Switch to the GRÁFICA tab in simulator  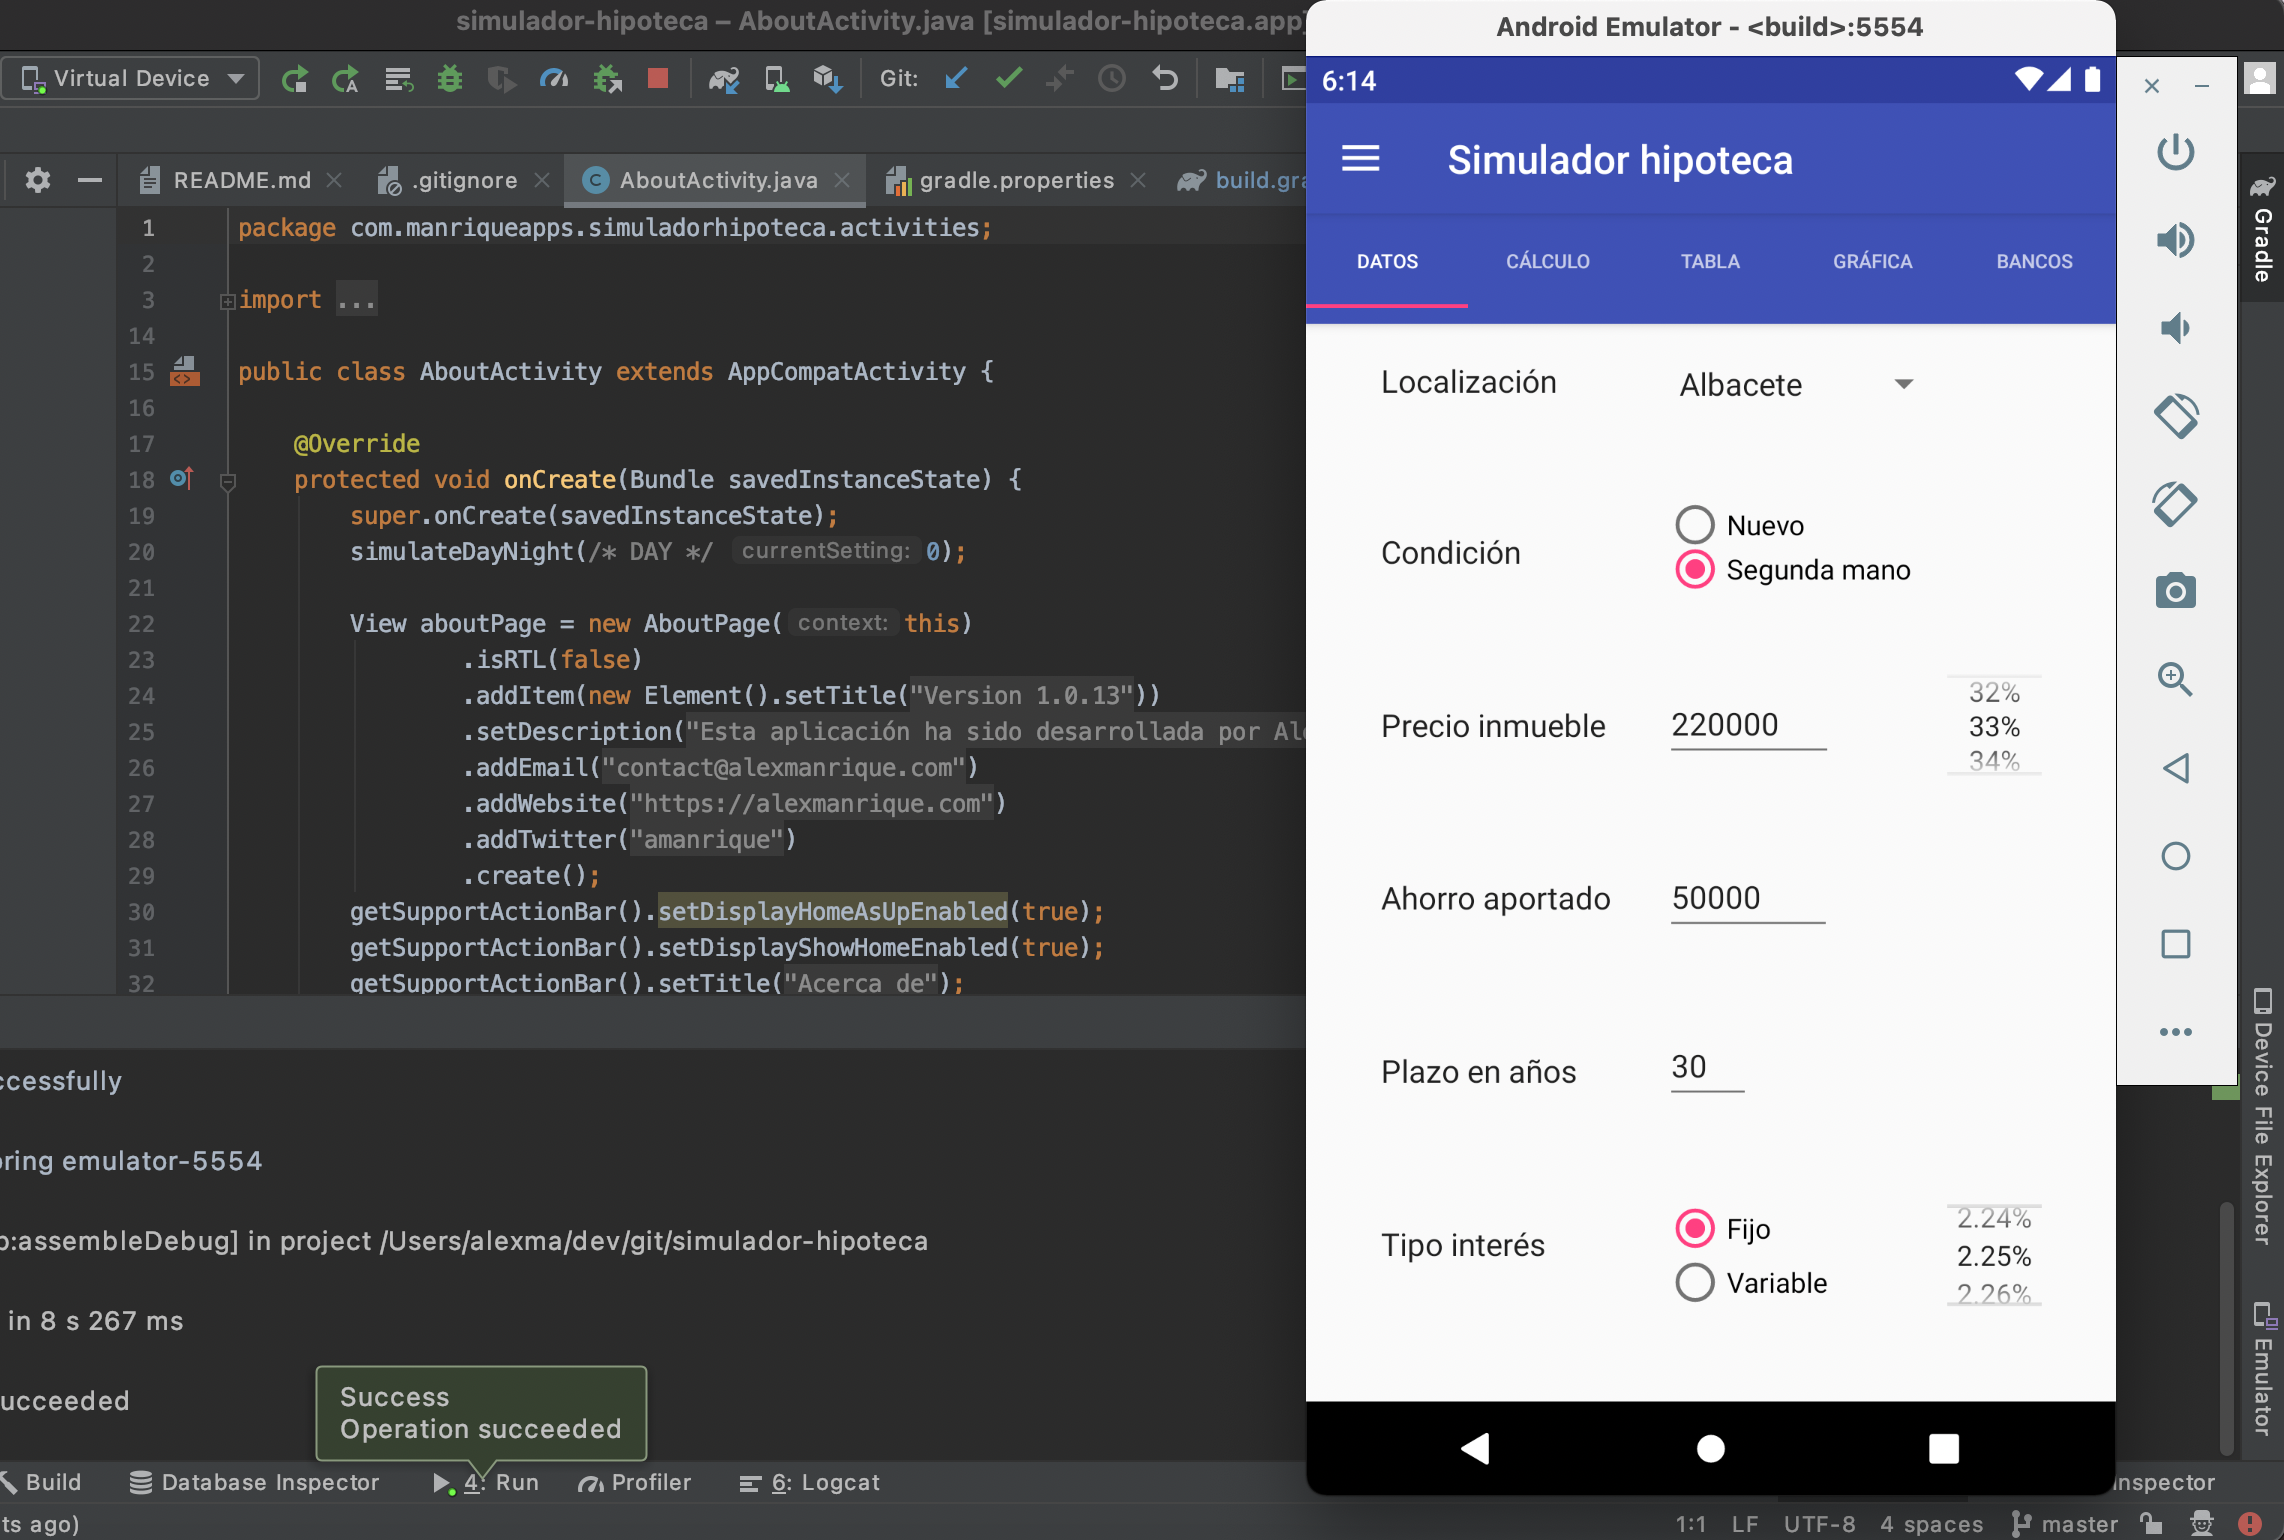[1872, 260]
